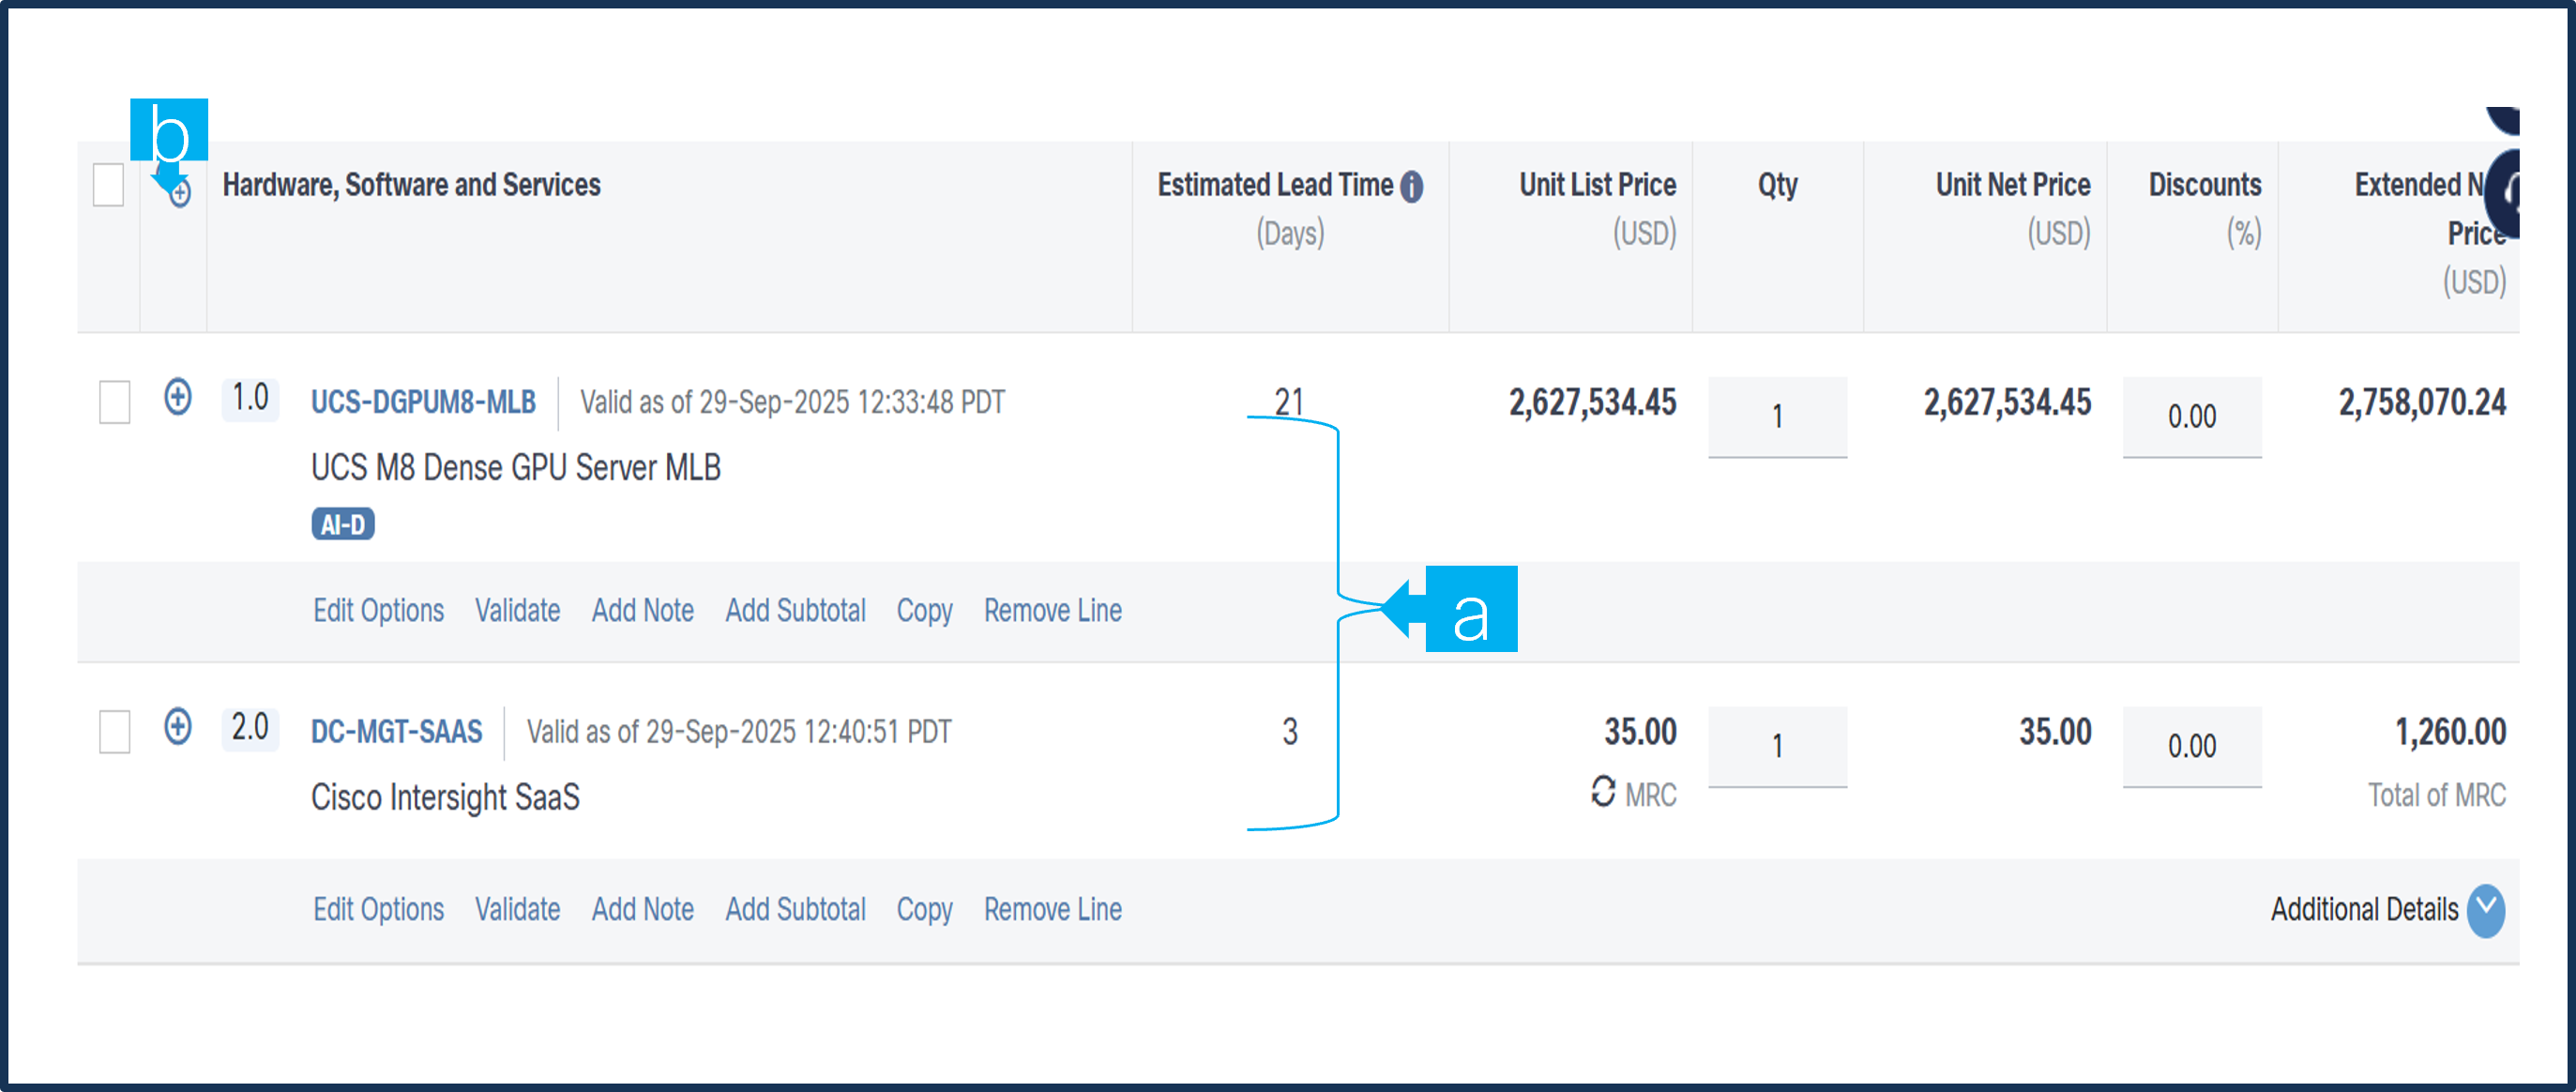Open the UCS-DGPUM8-MLB product link
2576x1092 pixels.
pyautogui.click(x=423, y=402)
